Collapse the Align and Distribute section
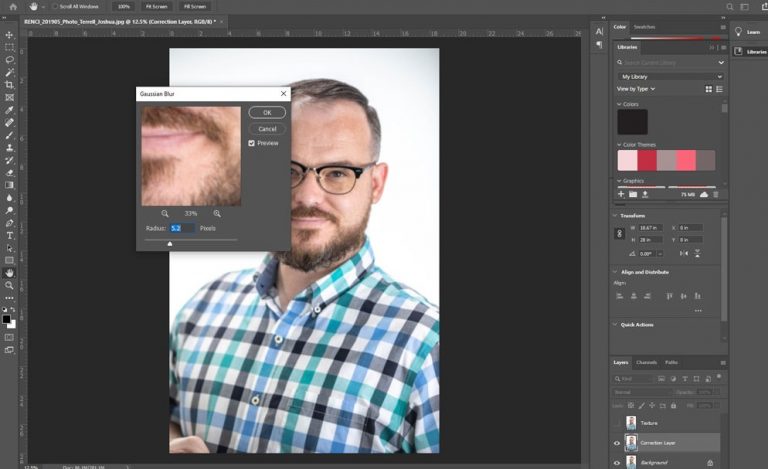The image size is (768, 469). coord(613,272)
